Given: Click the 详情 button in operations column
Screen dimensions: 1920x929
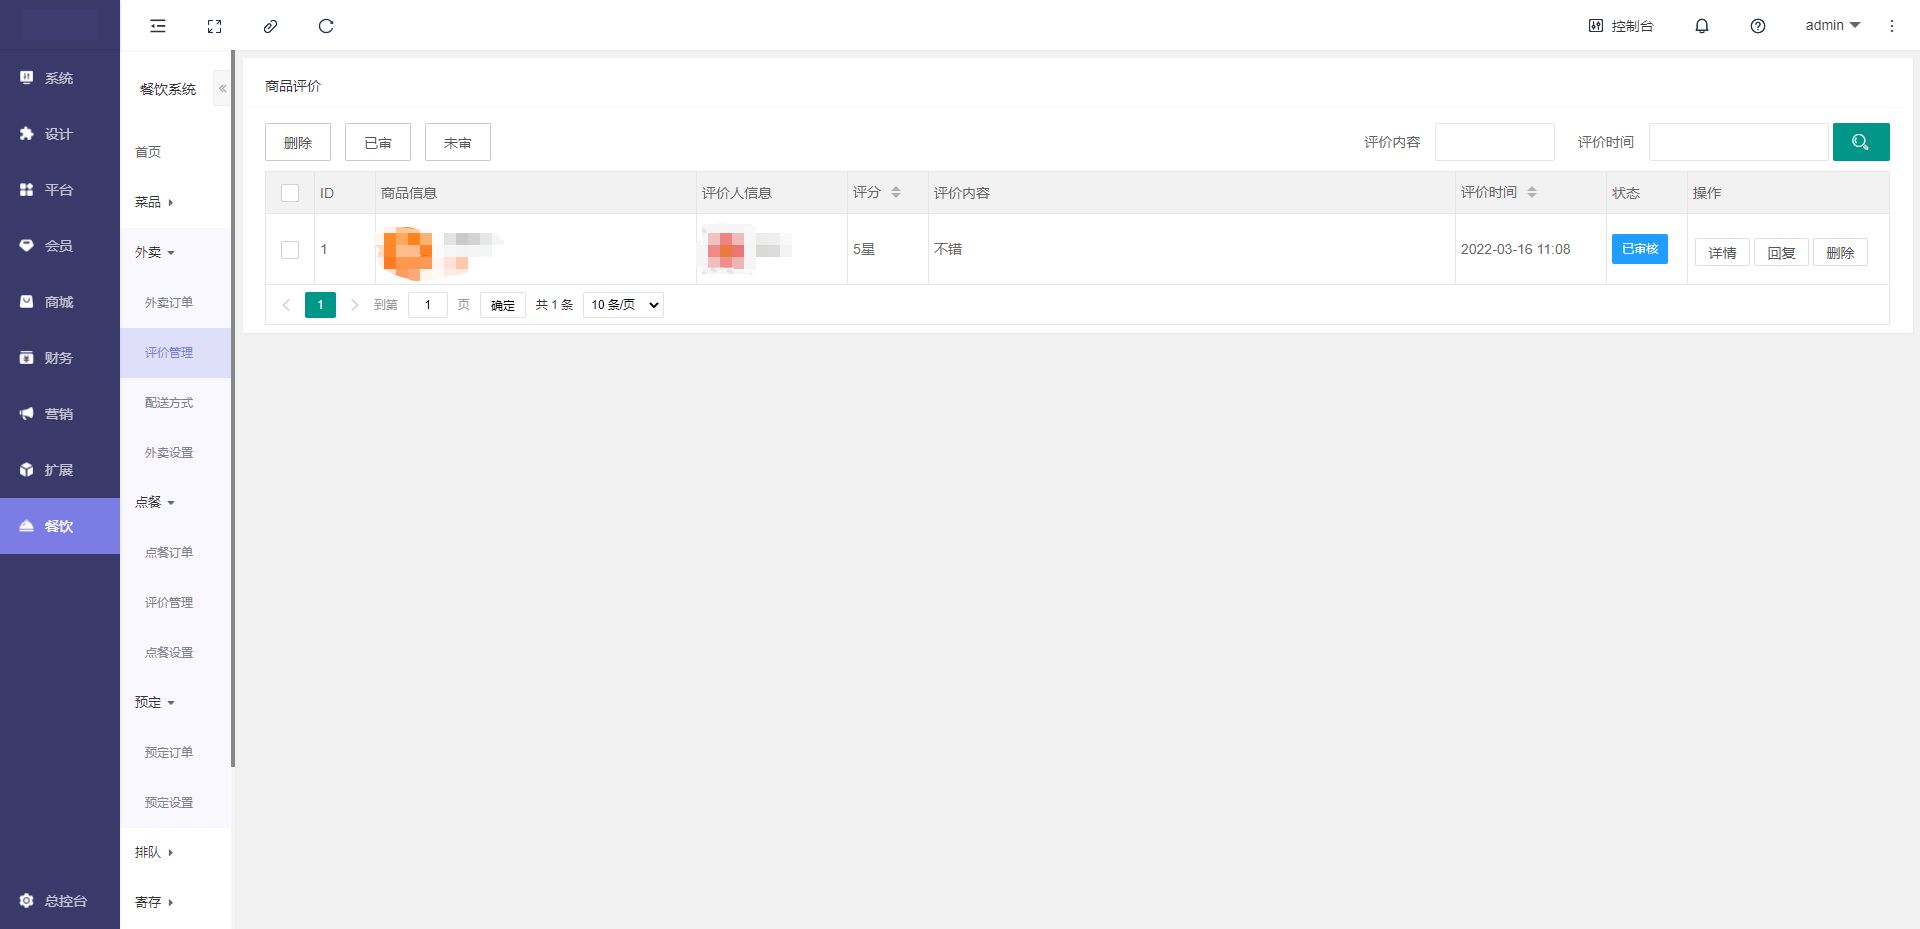Looking at the screenshot, I should pyautogui.click(x=1721, y=253).
